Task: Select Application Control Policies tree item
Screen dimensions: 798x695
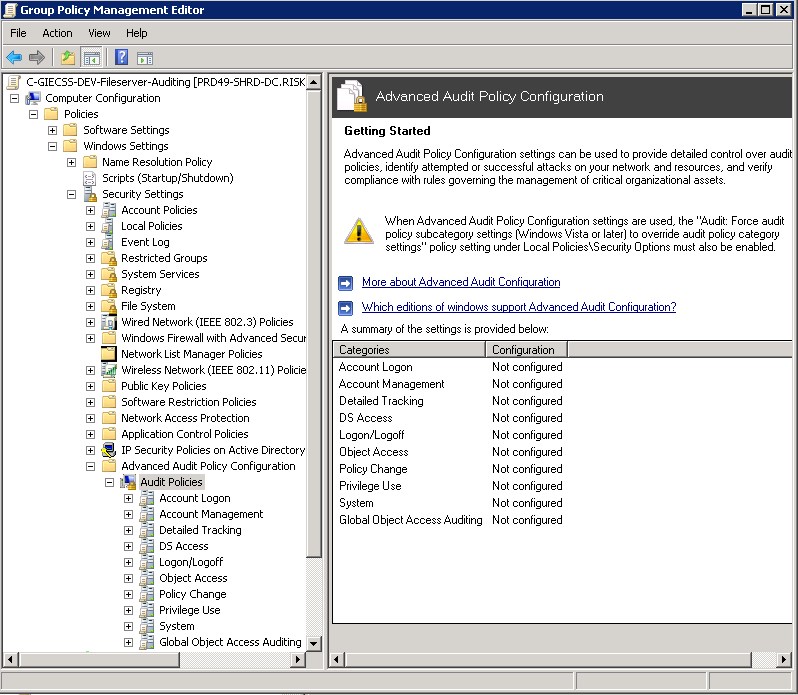Action: coord(185,434)
